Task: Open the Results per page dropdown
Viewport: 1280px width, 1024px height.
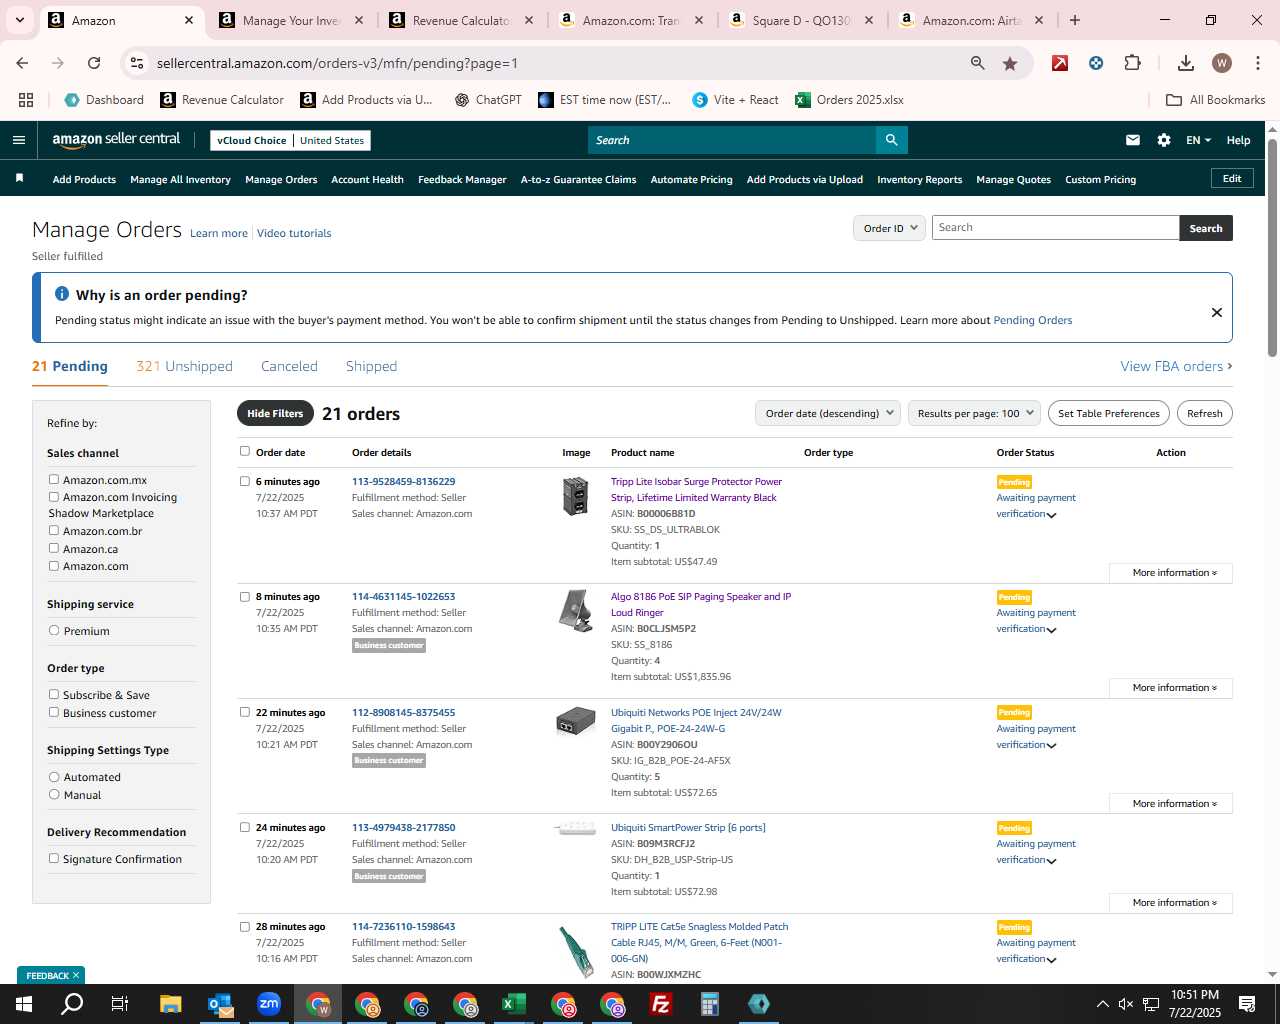Action: point(974,413)
